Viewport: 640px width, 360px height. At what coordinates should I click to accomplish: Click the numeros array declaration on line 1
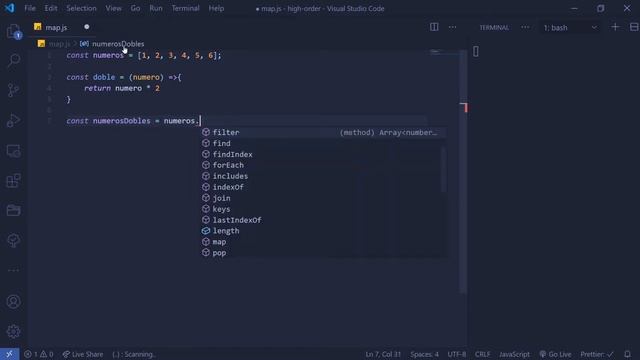[x=108, y=56]
